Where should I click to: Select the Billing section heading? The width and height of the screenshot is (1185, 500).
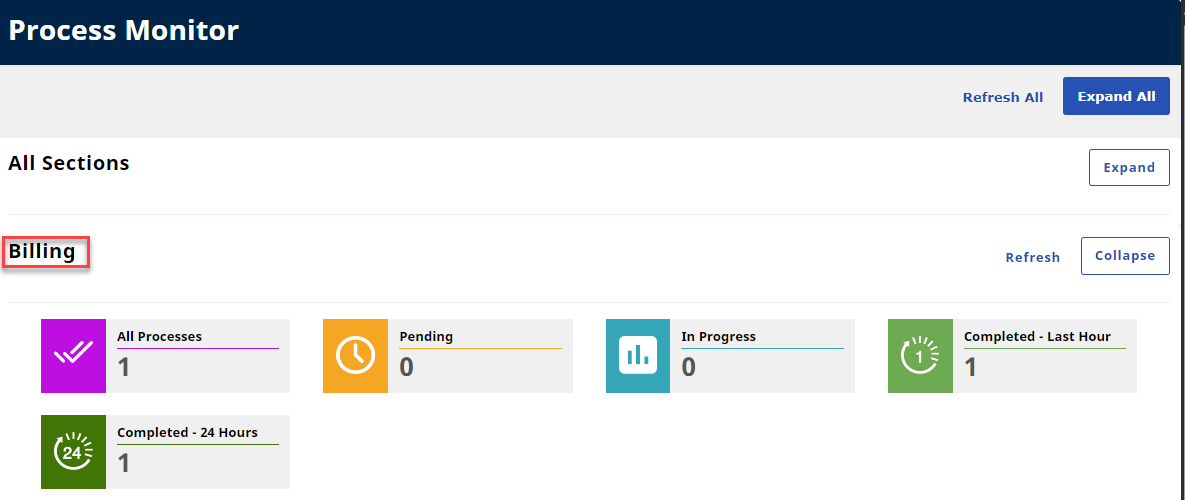(x=43, y=252)
